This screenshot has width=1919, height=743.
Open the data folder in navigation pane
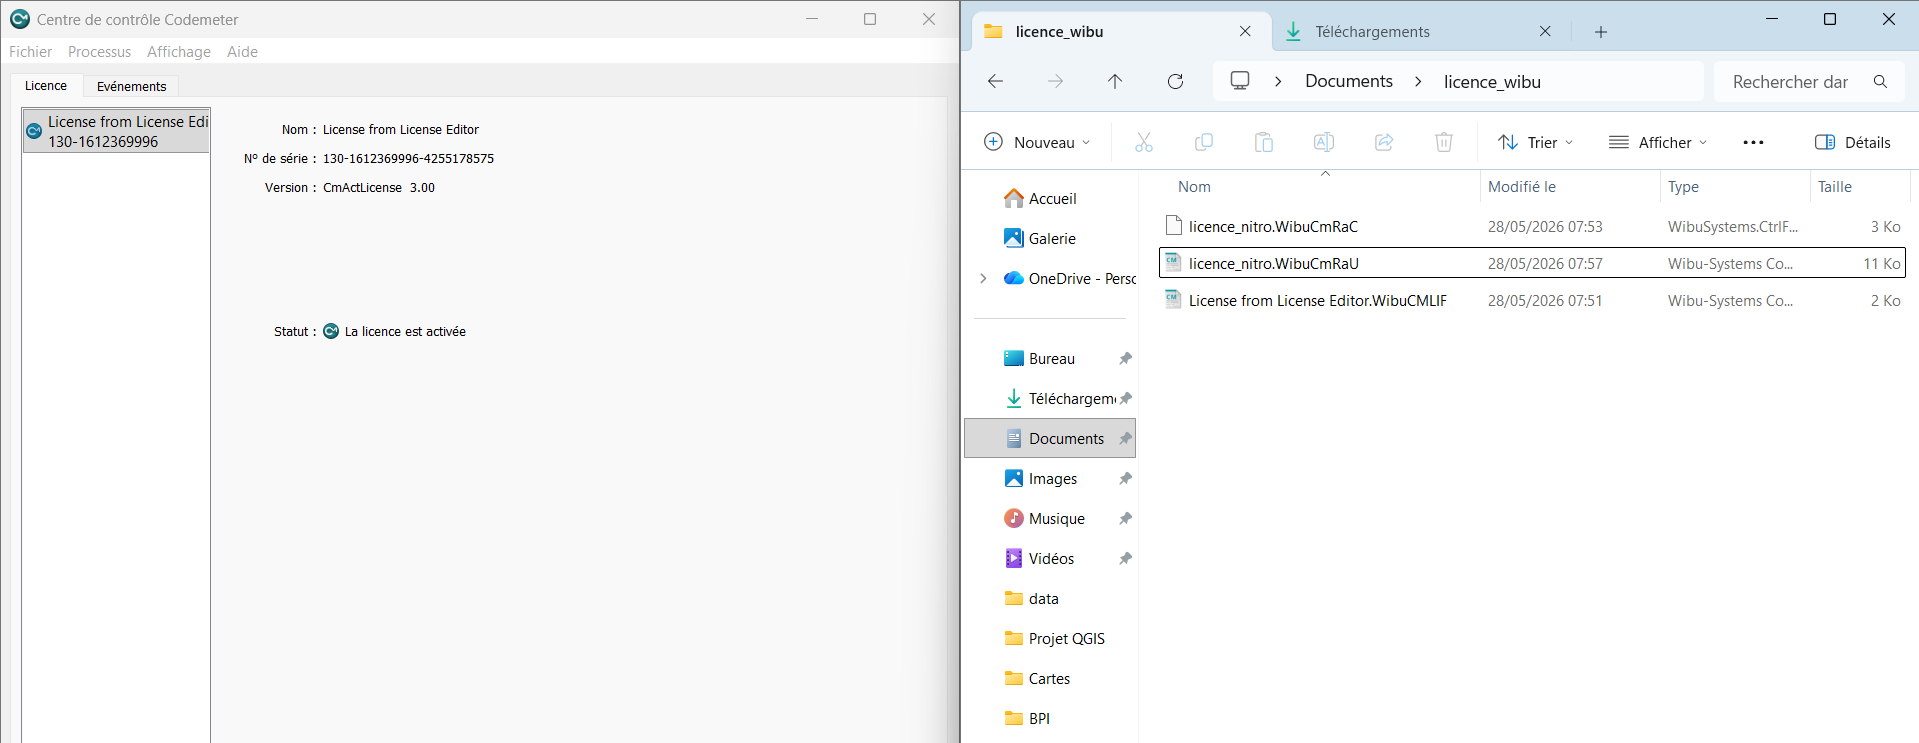coord(1031,598)
